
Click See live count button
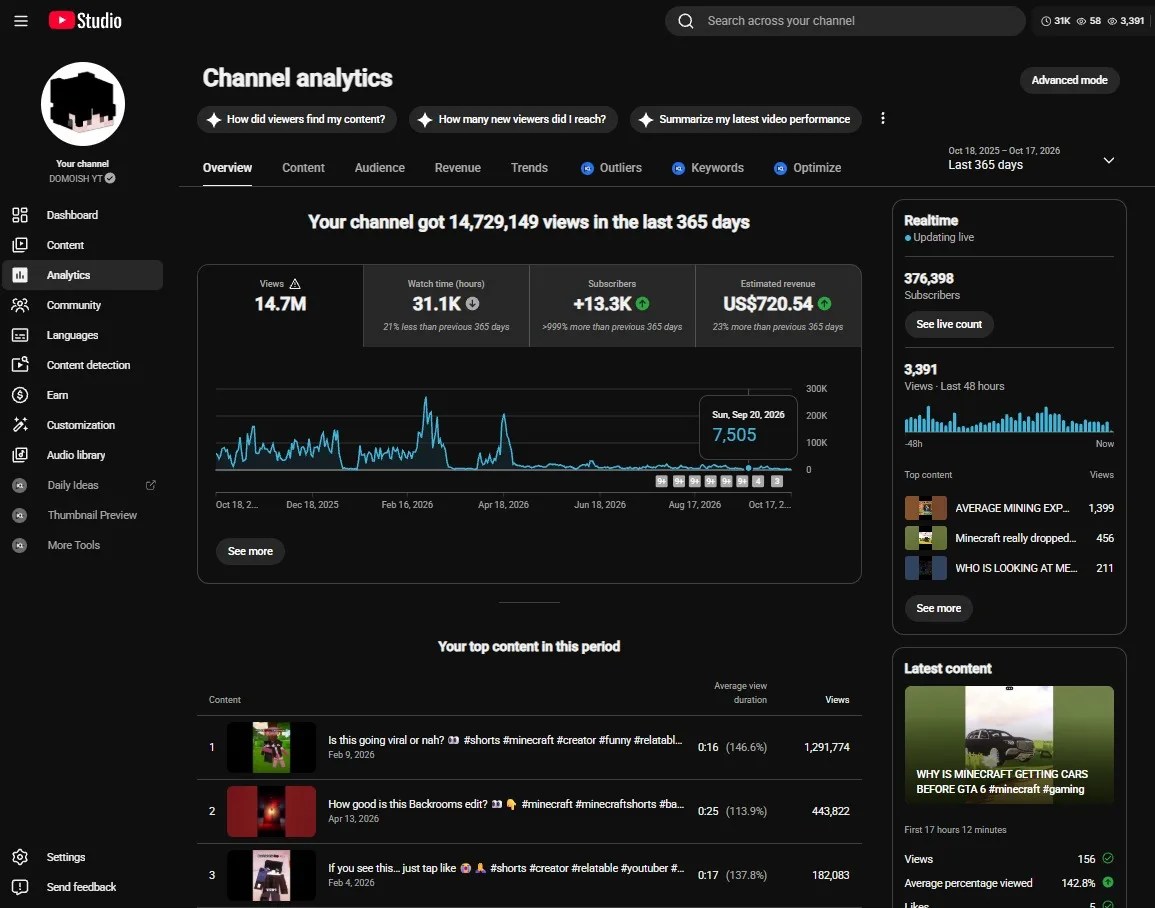pos(949,325)
